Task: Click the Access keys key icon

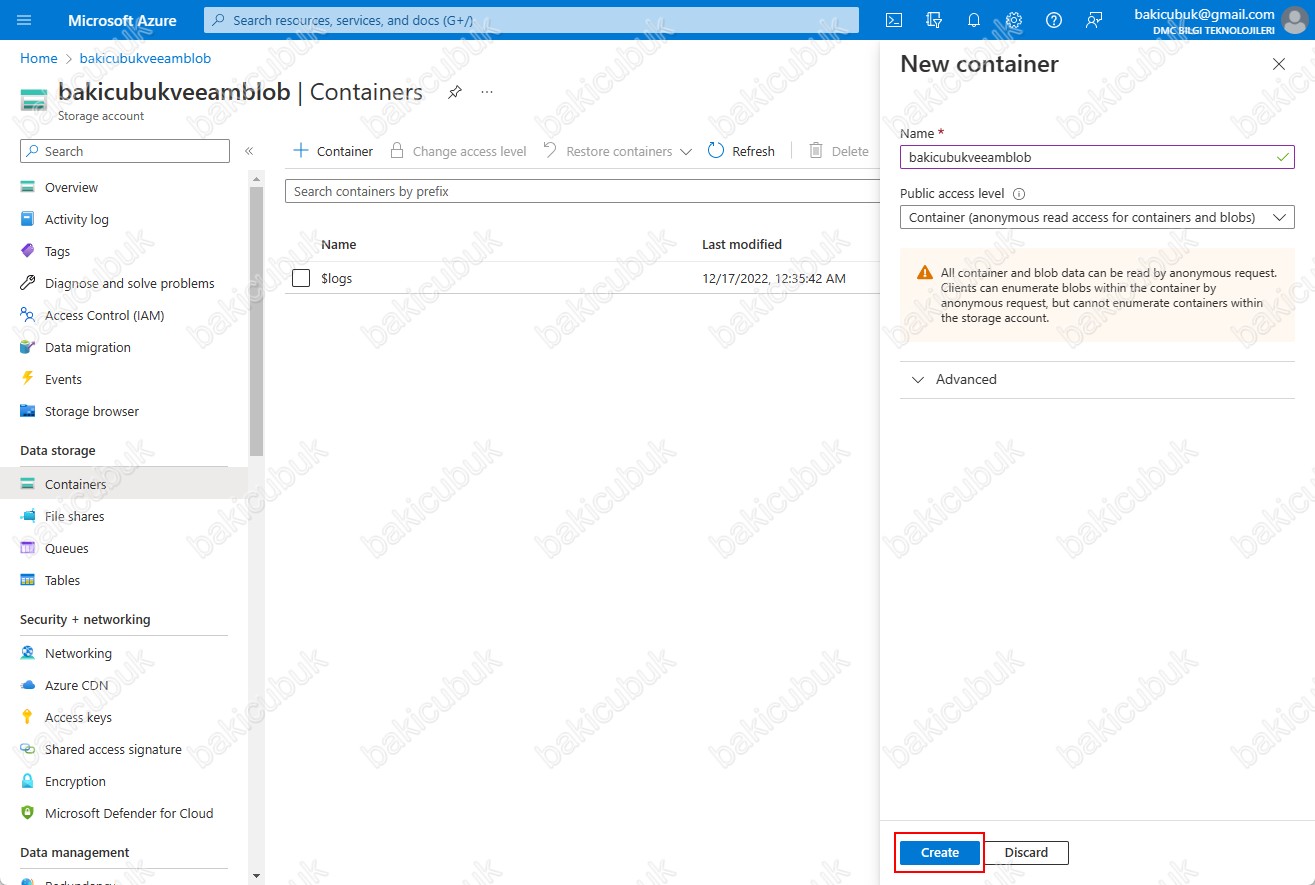Action: pos(28,717)
